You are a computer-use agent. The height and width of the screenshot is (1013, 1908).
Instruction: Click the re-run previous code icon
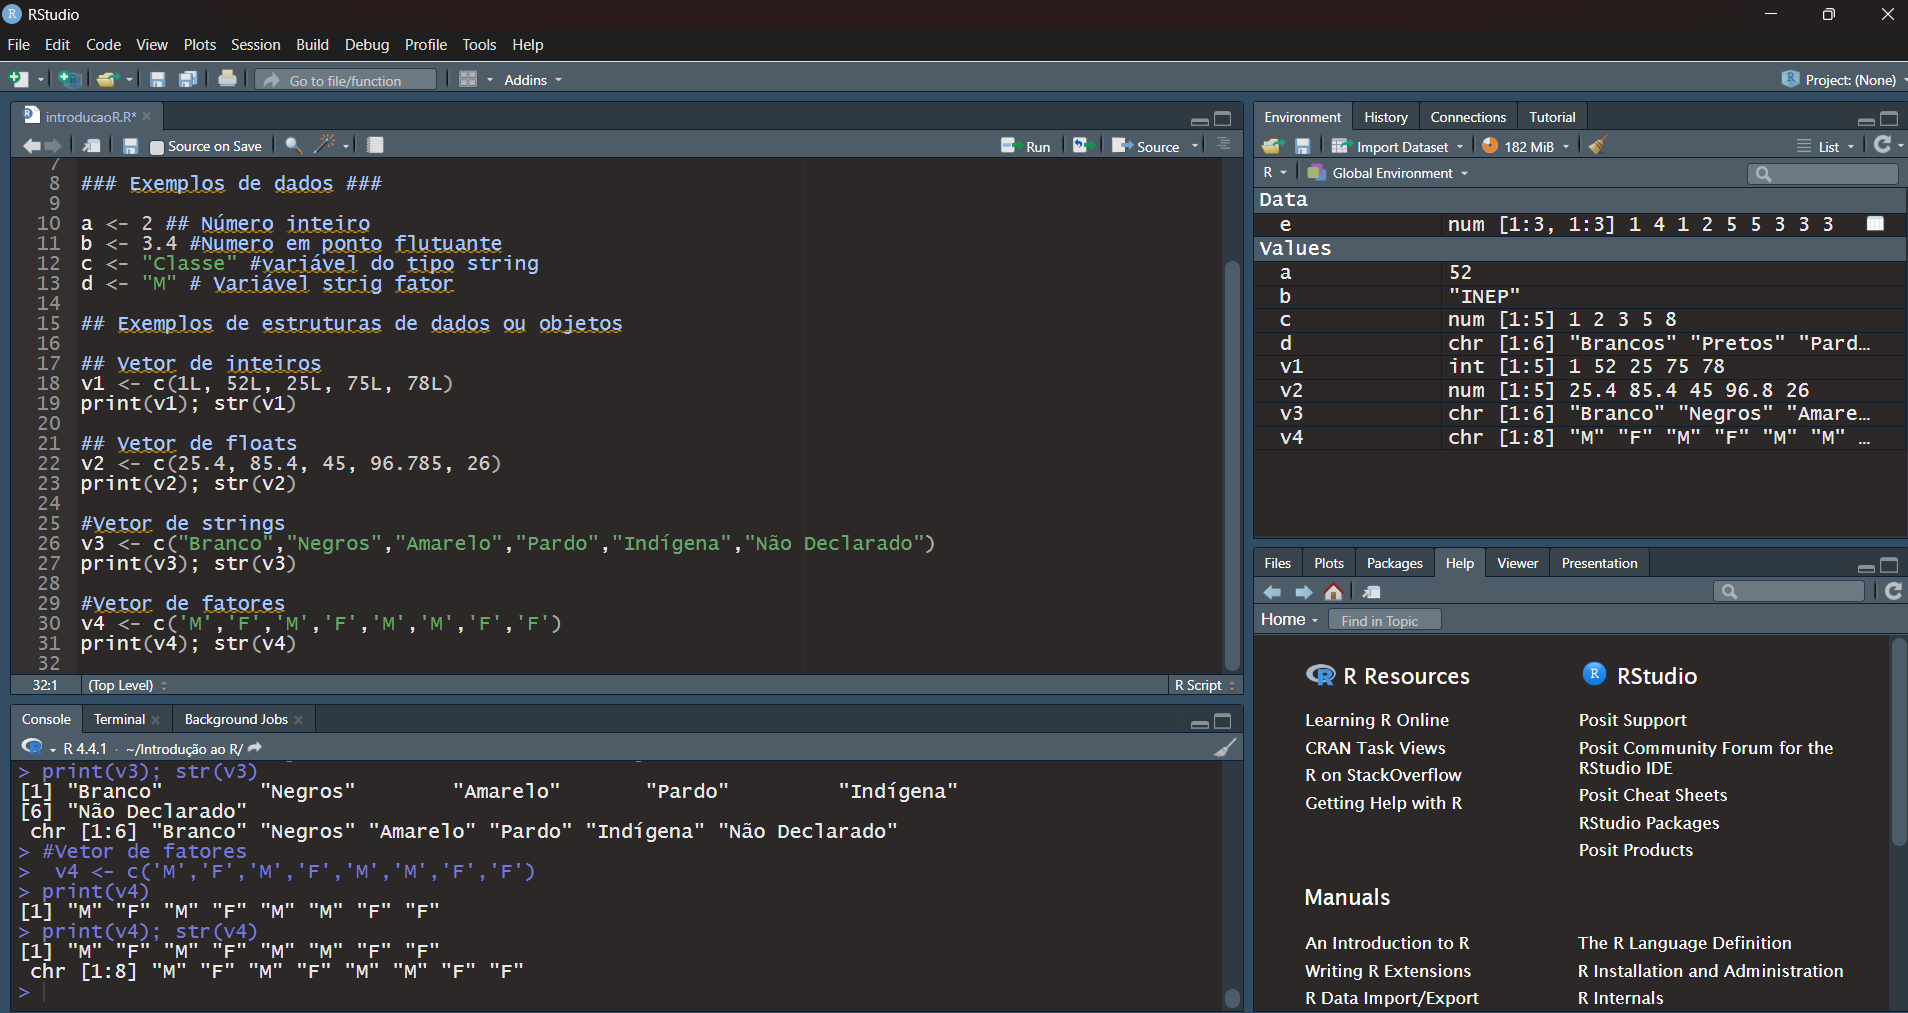click(x=1081, y=145)
